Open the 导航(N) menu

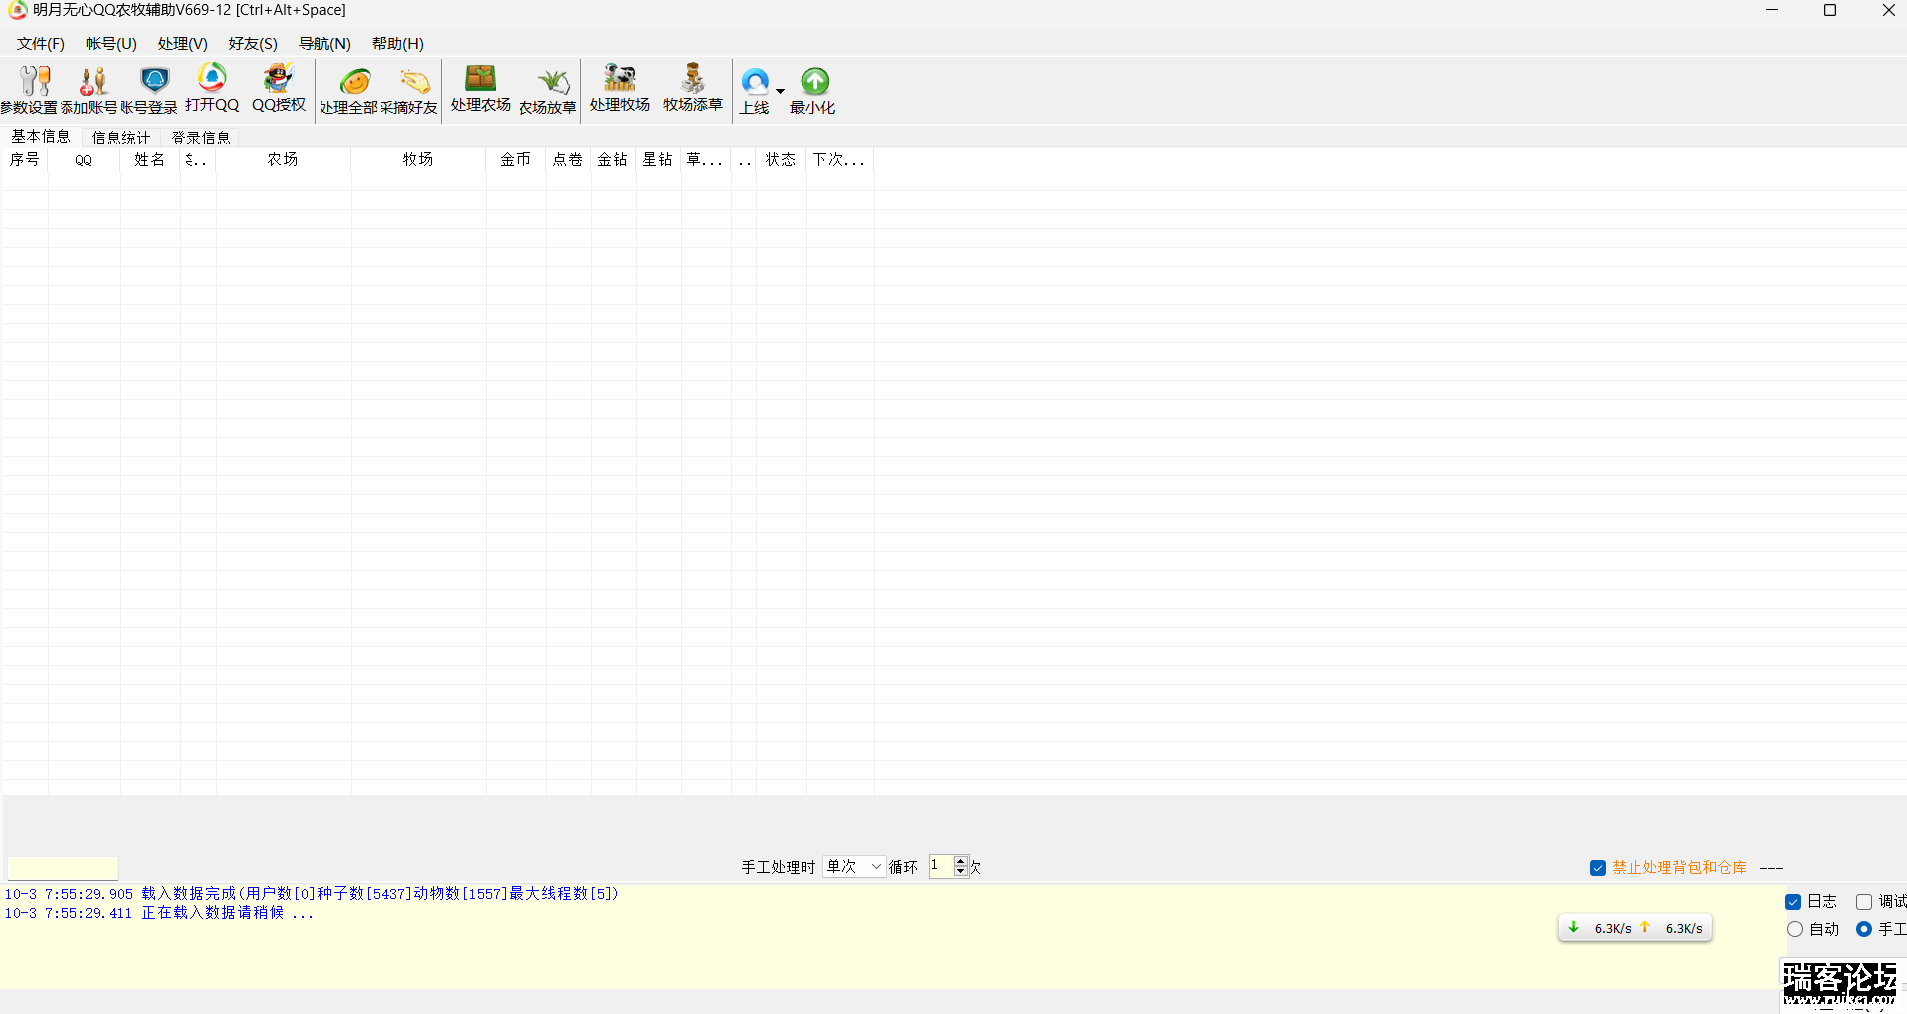[325, 44]
